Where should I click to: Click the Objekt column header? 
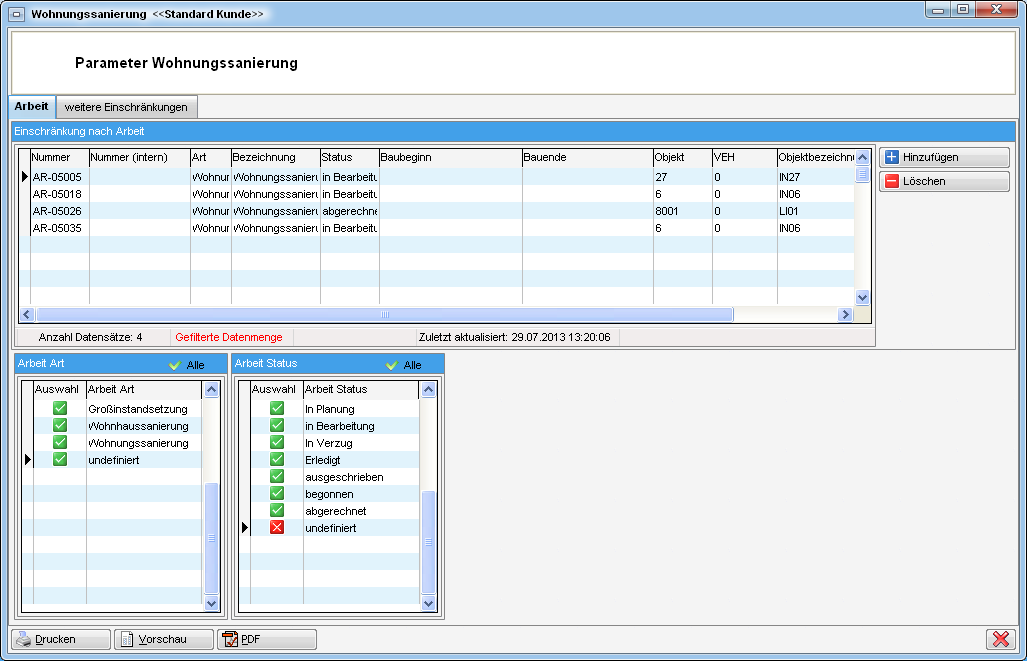(x=682, y=158)
